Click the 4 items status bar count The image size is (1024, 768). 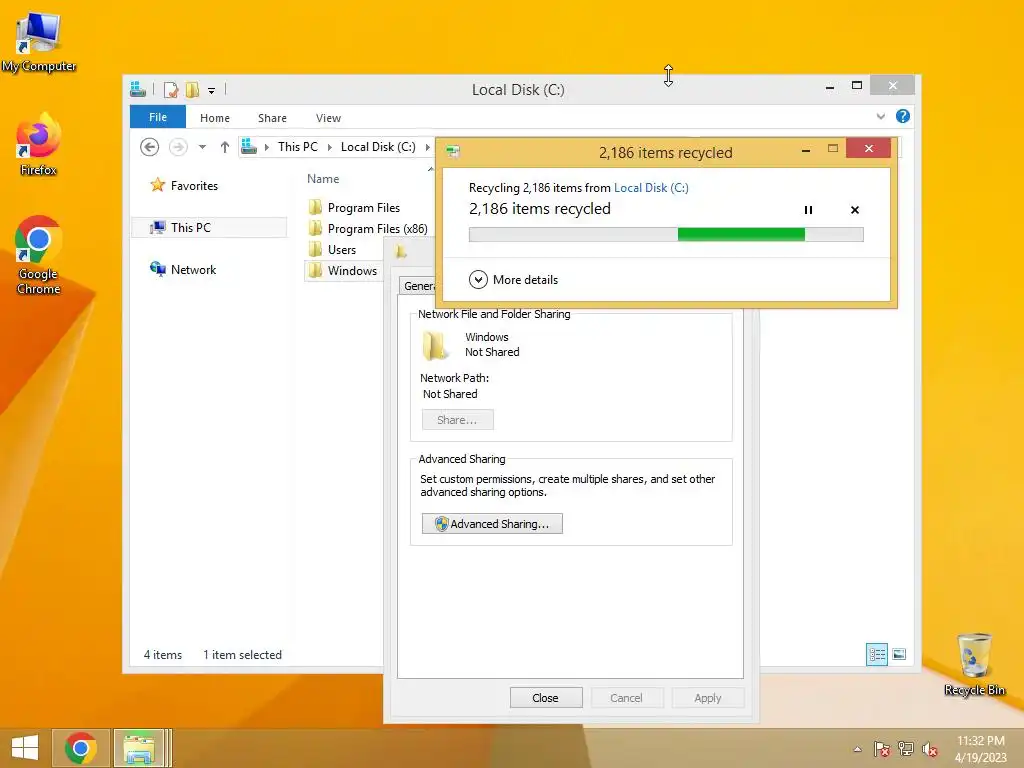click(x=163, y=655)
